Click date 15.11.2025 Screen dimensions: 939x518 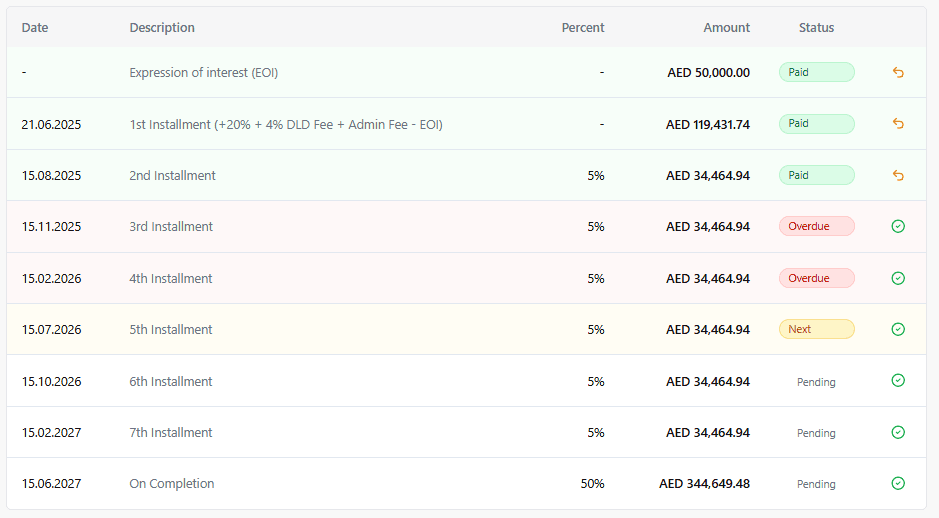pyautogui.click(x=52, y=226)
